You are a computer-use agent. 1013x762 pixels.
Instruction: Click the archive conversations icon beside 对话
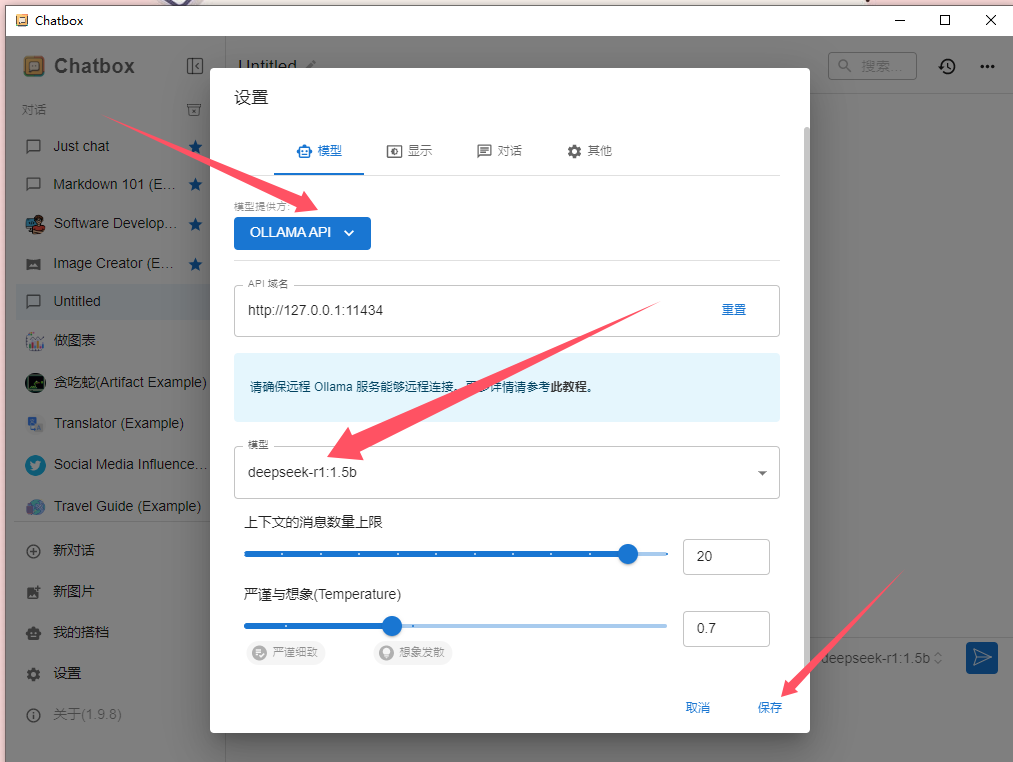click(194, 110)
